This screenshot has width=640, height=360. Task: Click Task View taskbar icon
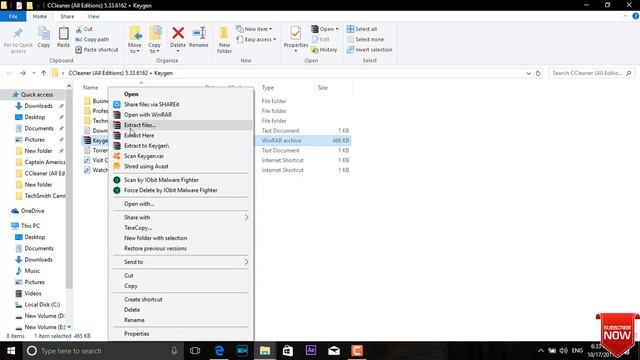point(195,351)
